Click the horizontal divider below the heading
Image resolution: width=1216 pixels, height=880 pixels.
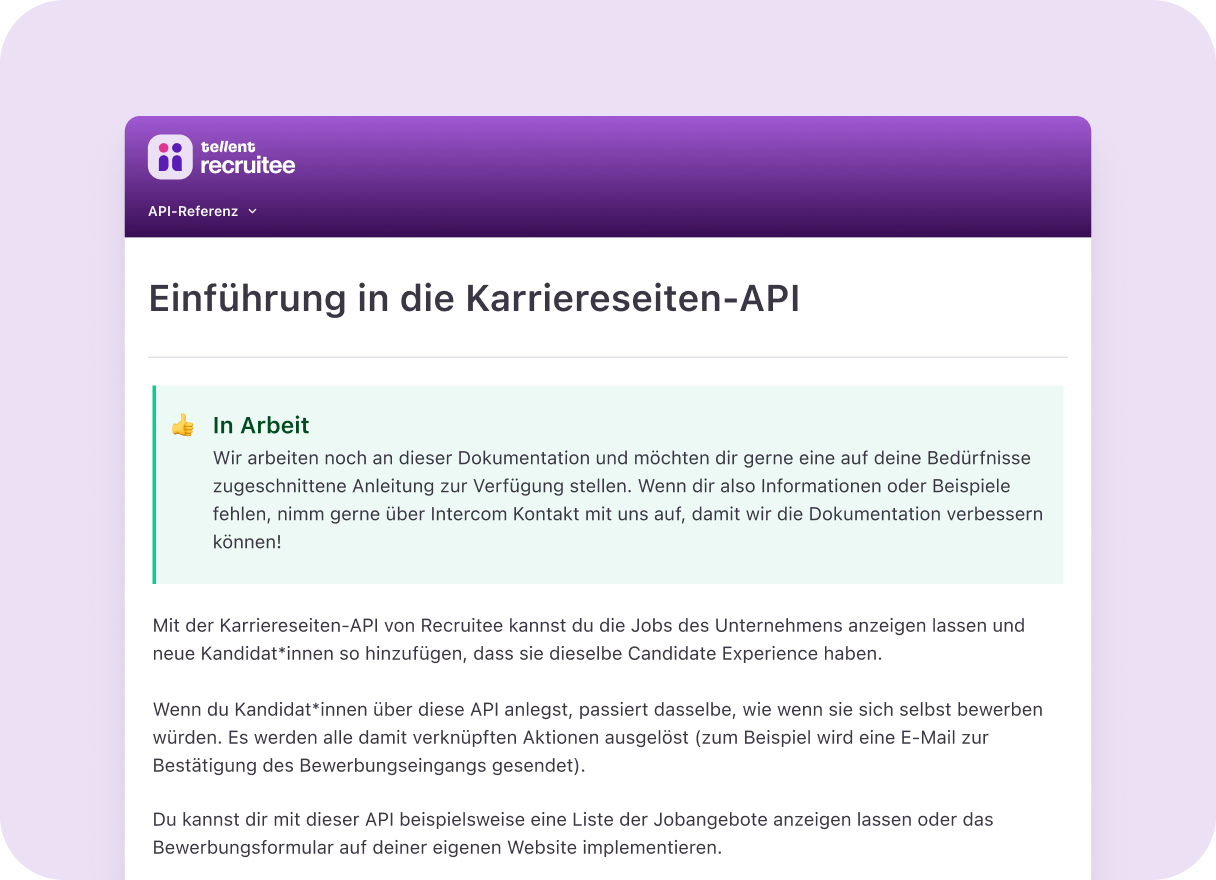click(x=608, y=357)
